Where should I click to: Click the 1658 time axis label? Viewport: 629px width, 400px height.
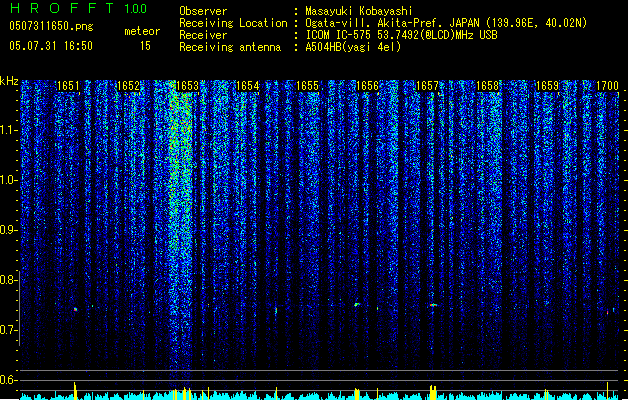pyautogui.click(x=487, y=86)
